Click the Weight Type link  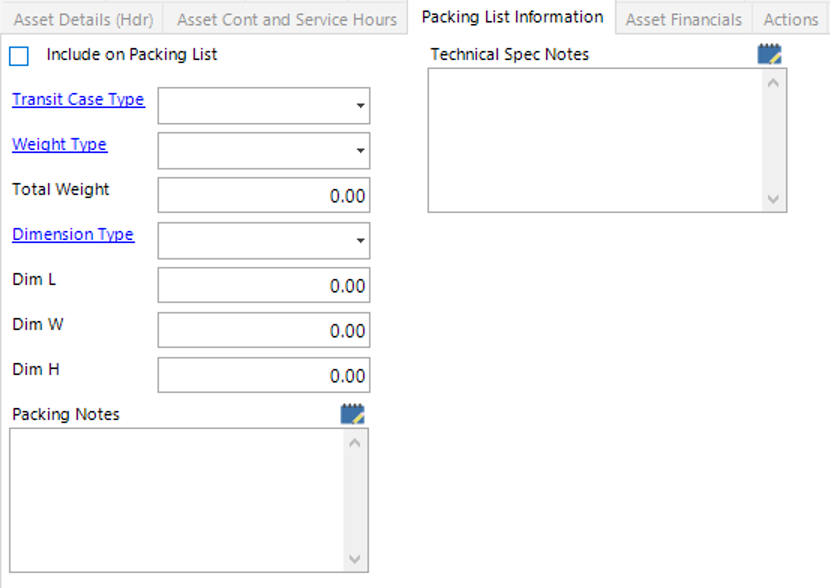click(59, 145)
